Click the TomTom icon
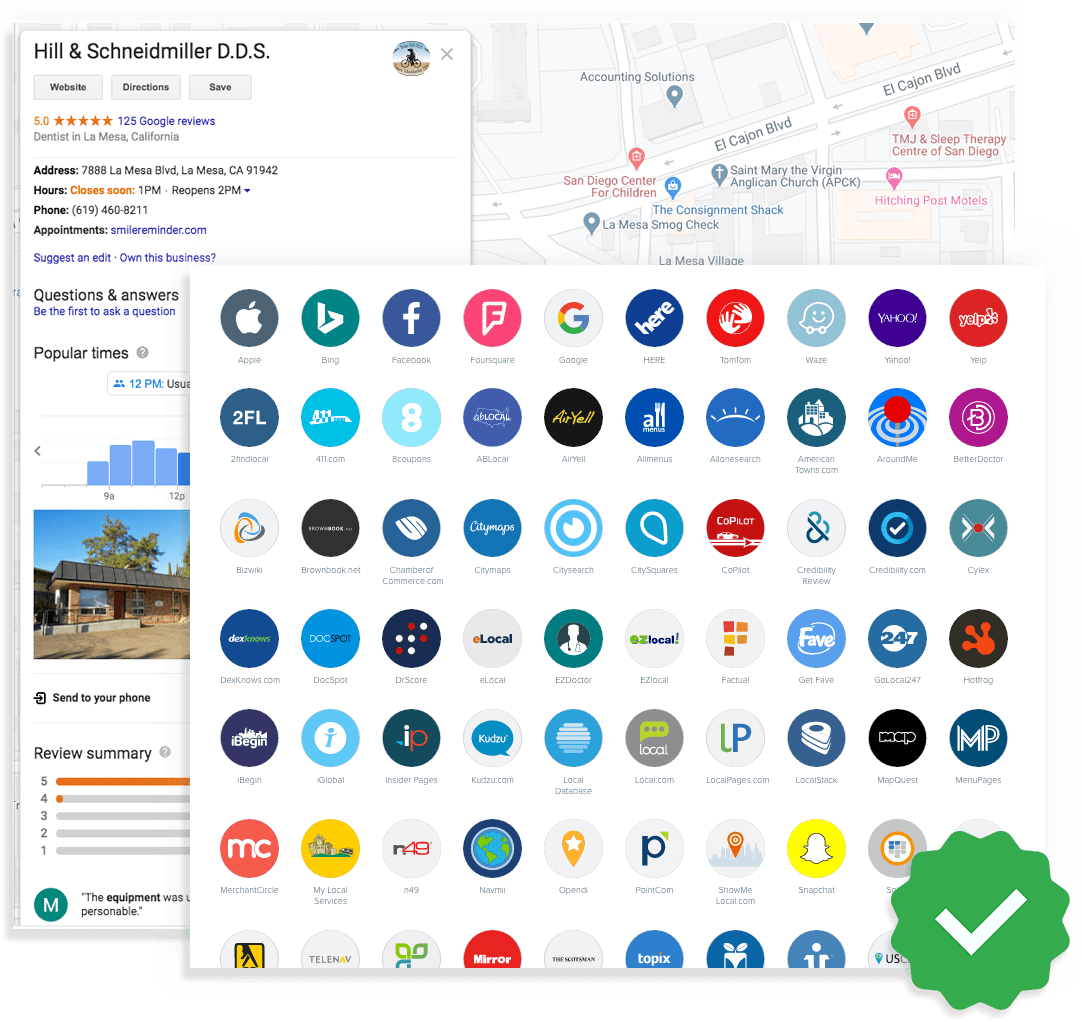Viewport: 1082px width, 1022px height. (x=736, y=318)
